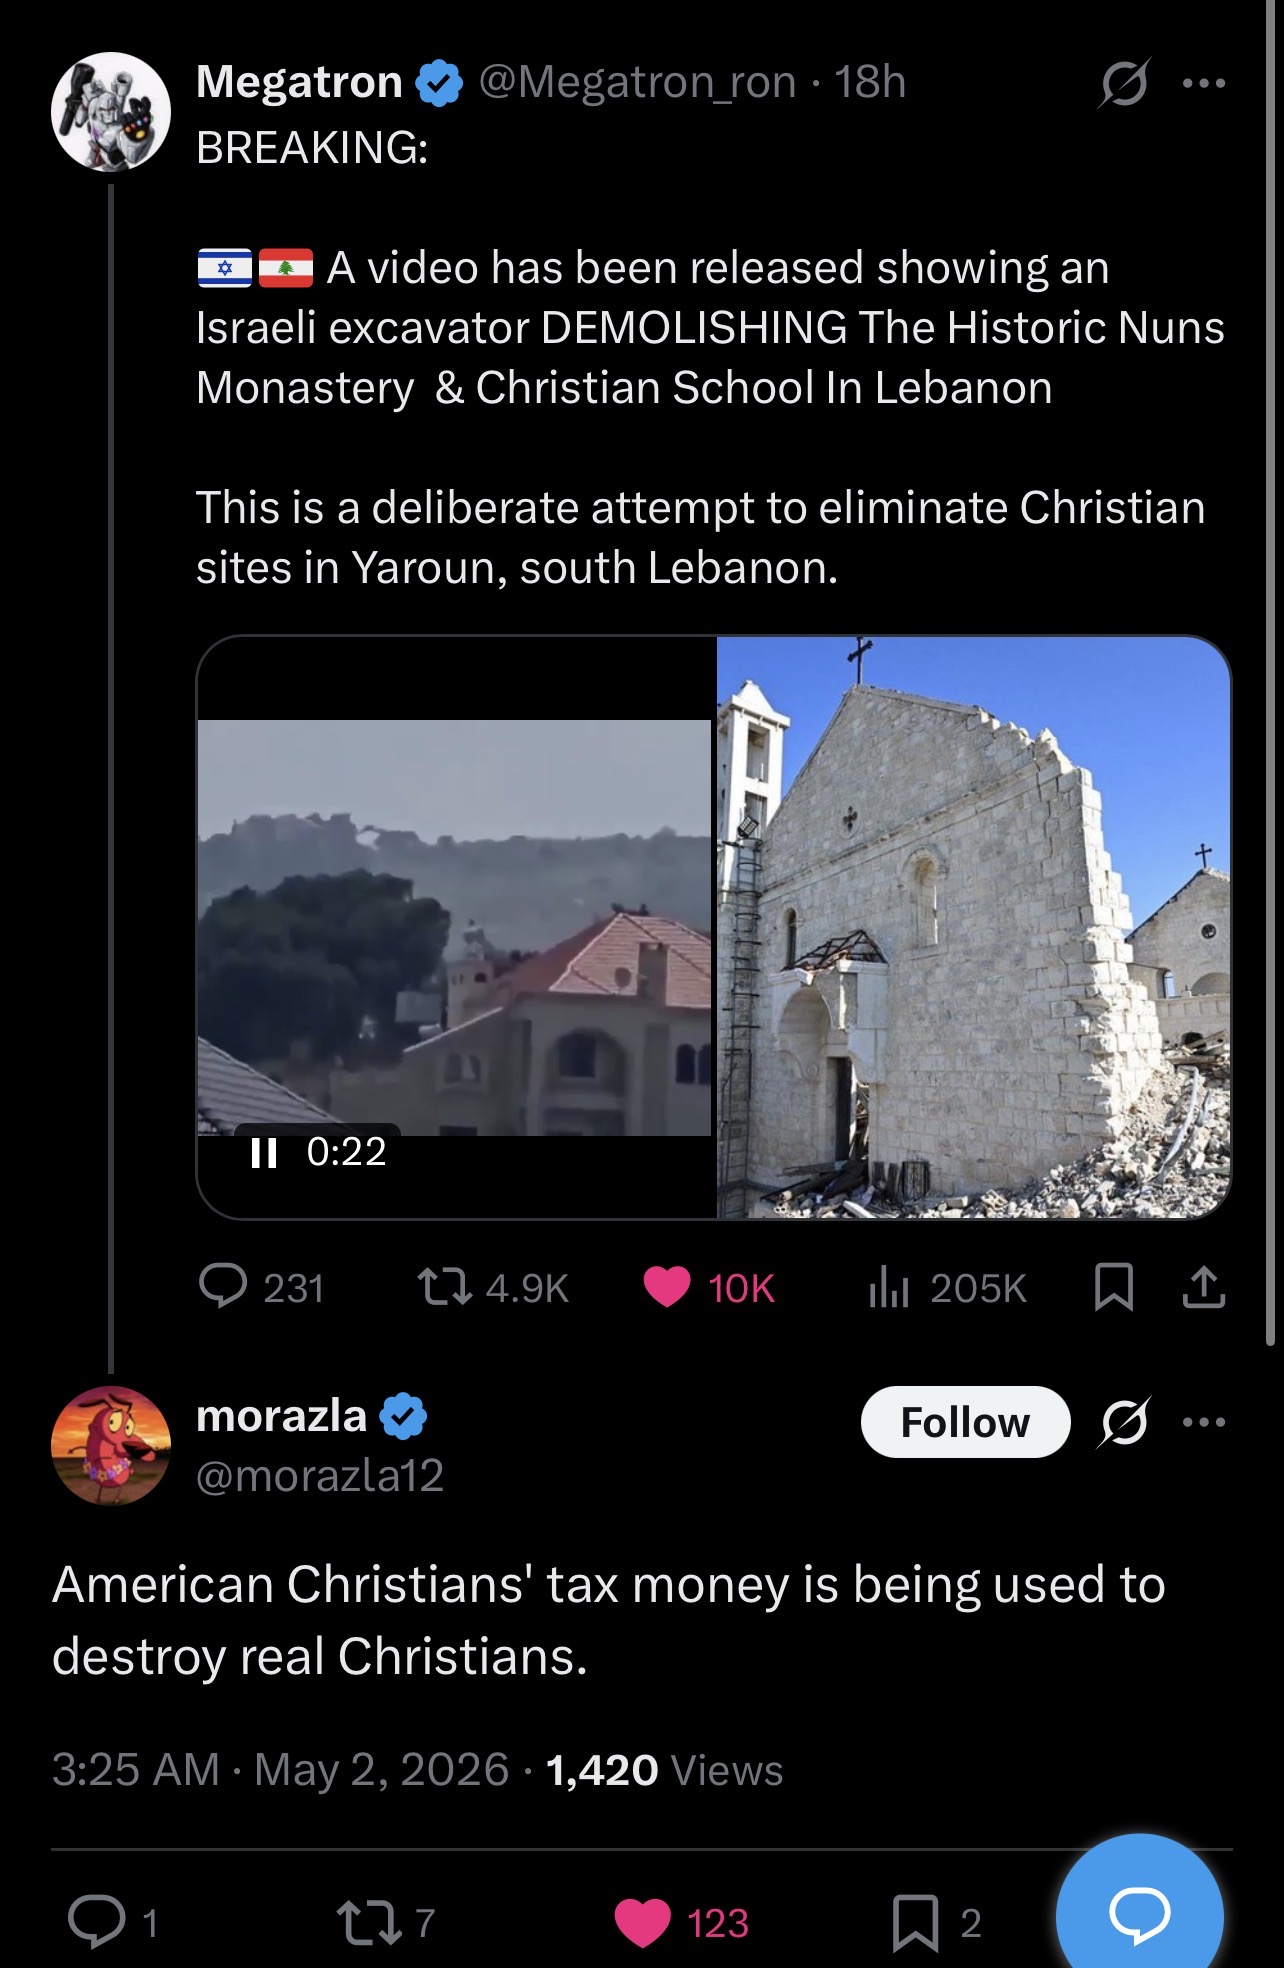Reply to Megatron's post via comment icon
Image resolution: width=1284 pixels, height=1968 pixels.
[223, 1286]
